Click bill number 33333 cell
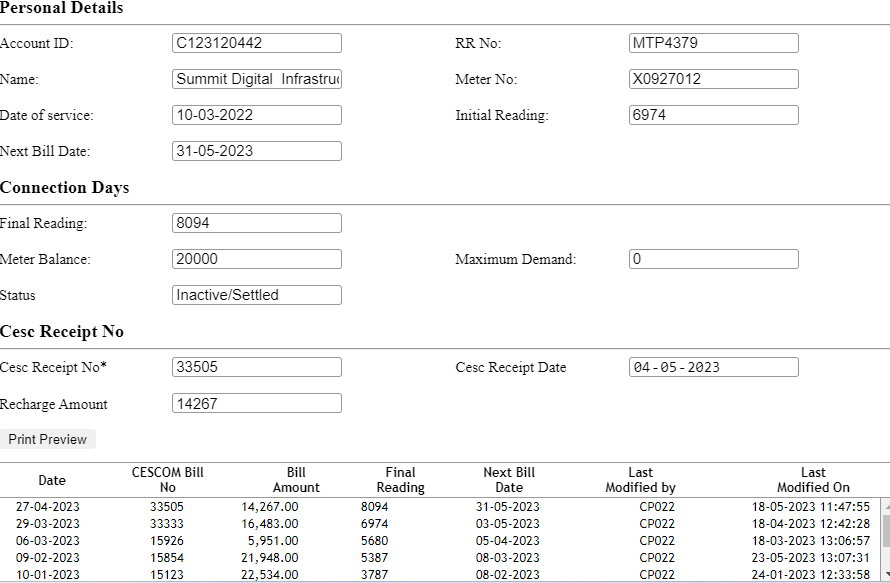The height and width of the screenshot is (583, 890). click(x=167, y=524)
